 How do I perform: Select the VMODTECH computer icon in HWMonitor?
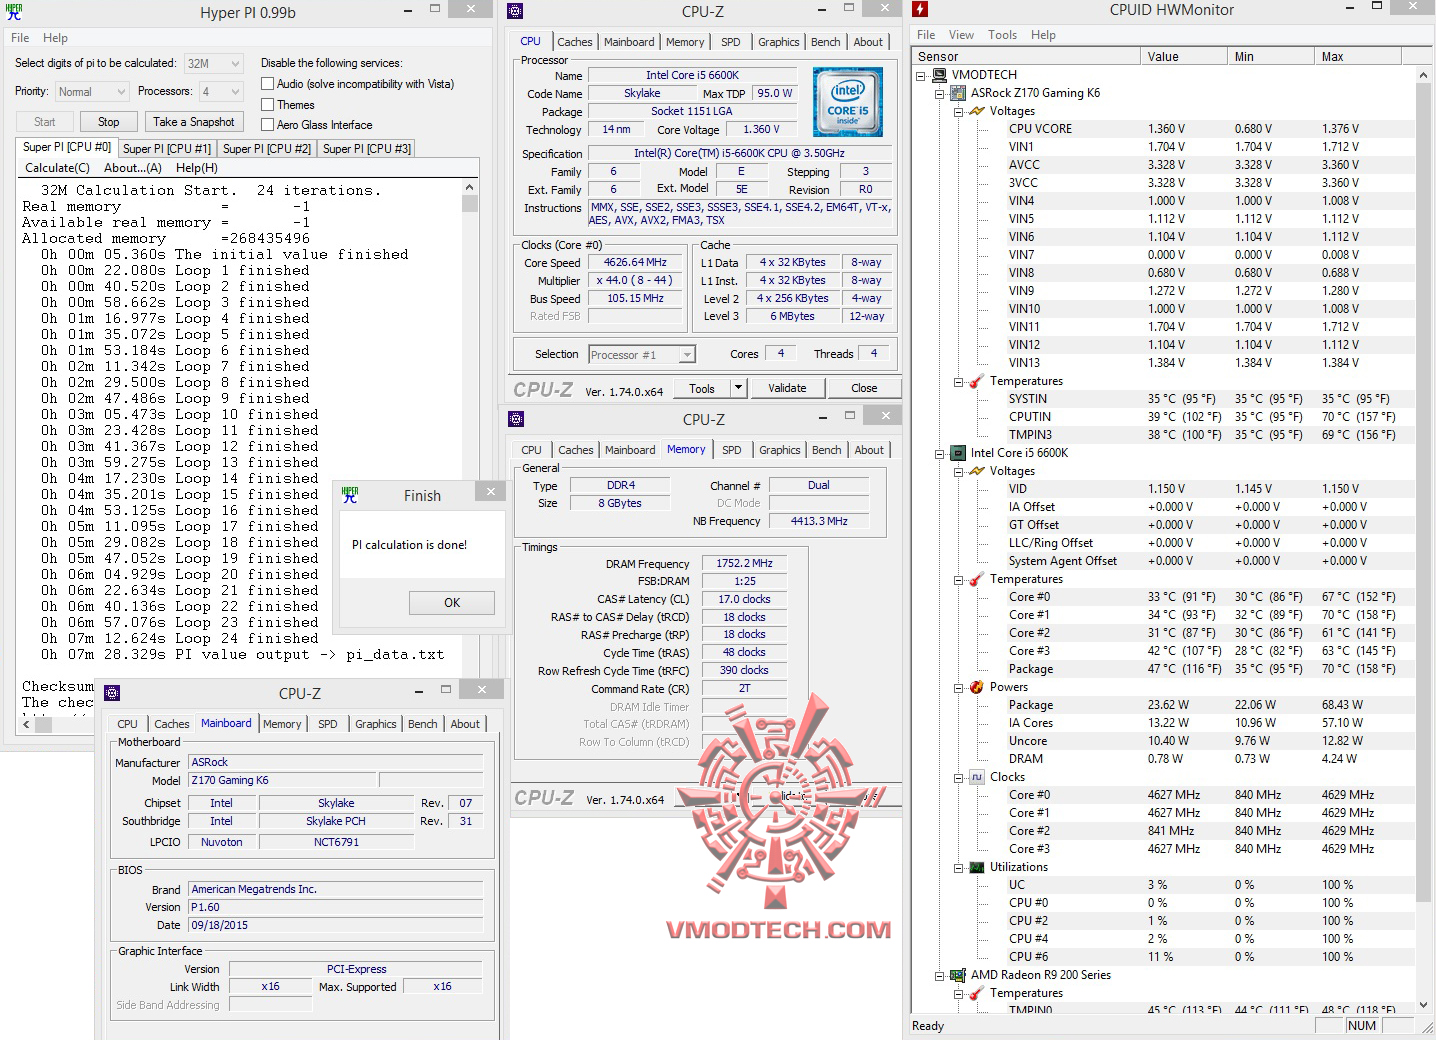coord(940,75)
